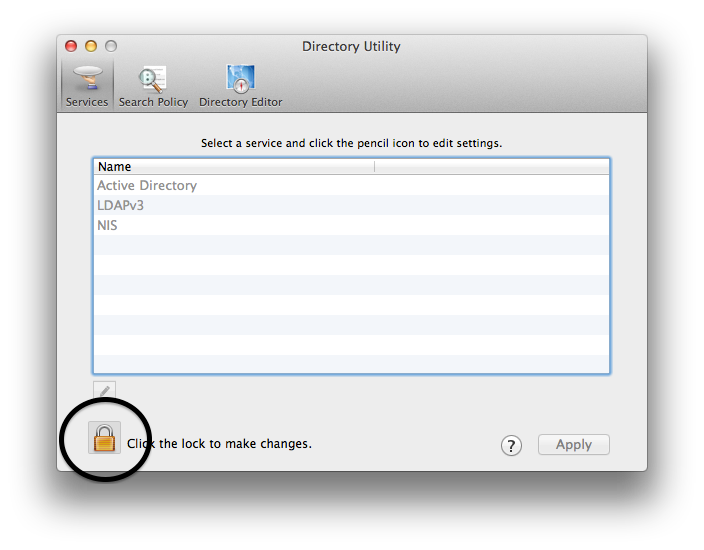704x550 pixels.
Task: Click the pencil edit icon
Action: (x=104, y=391)
